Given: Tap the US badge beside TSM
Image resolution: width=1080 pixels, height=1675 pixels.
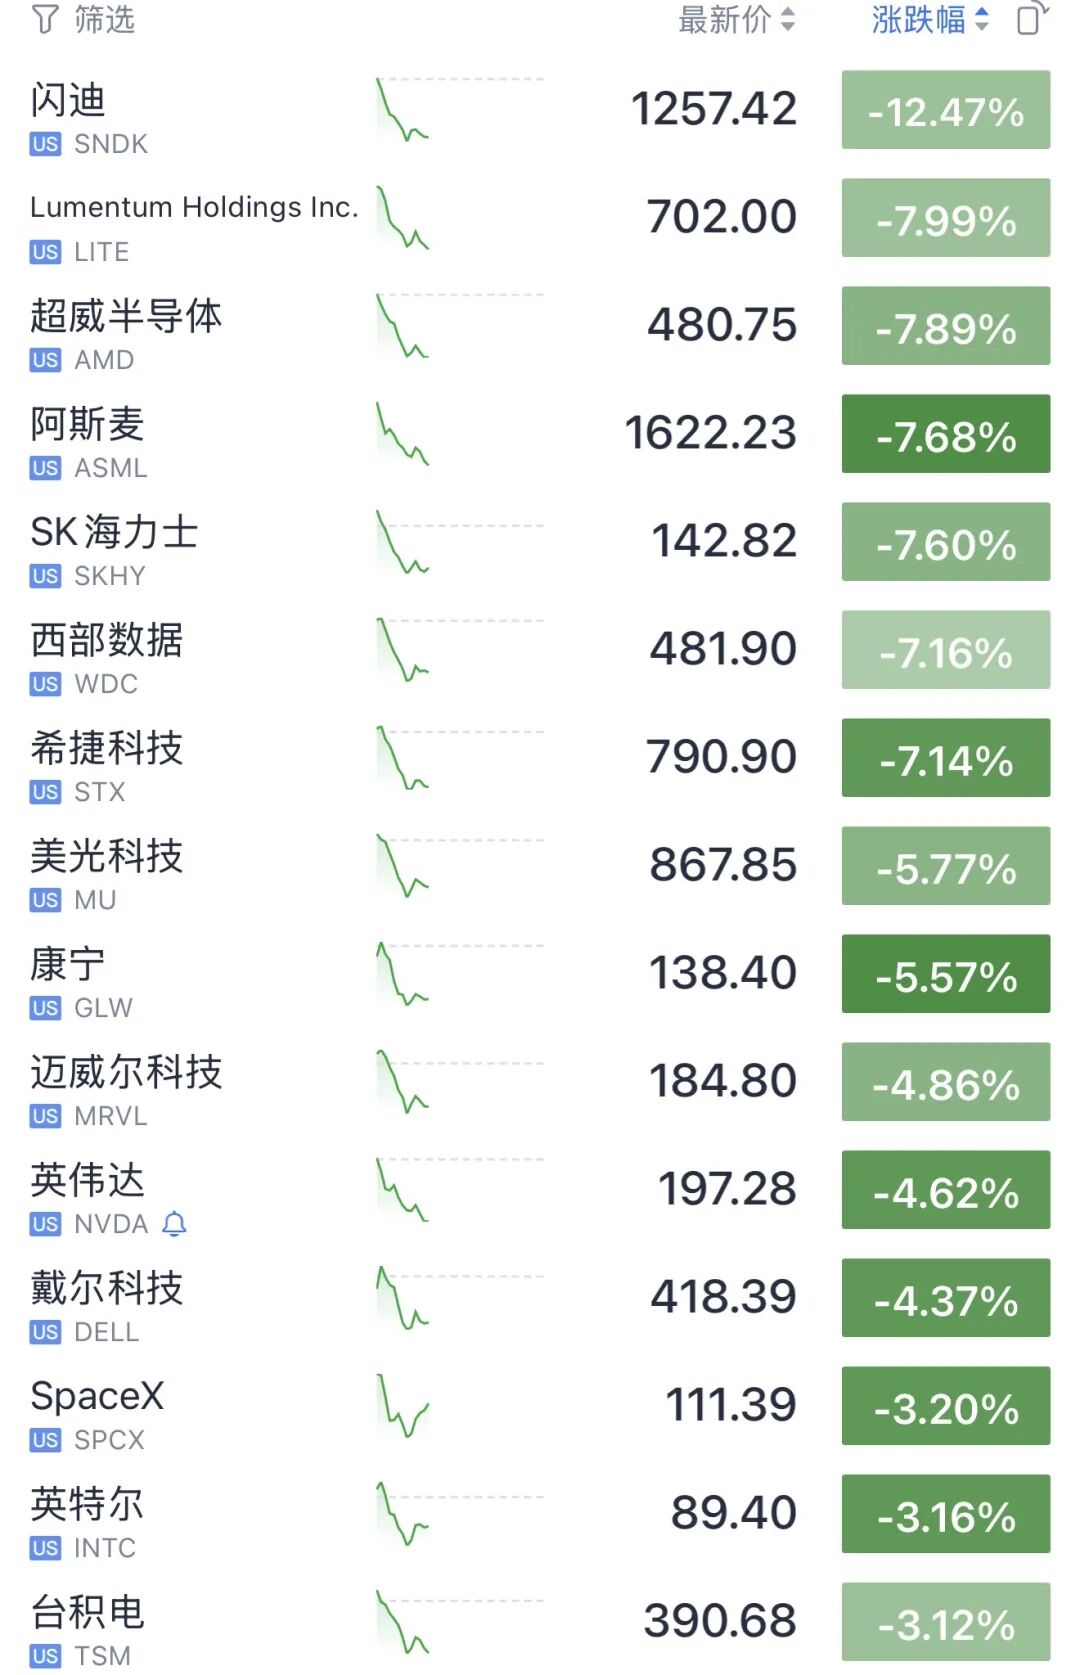Looking at the screenshot, I should point(45,1656).
